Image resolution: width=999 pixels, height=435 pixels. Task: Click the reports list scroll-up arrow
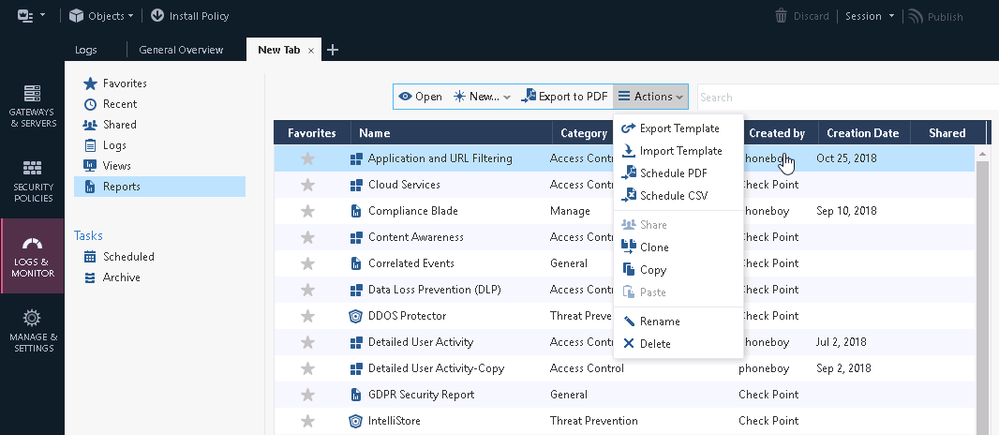(x=982, y=153)
